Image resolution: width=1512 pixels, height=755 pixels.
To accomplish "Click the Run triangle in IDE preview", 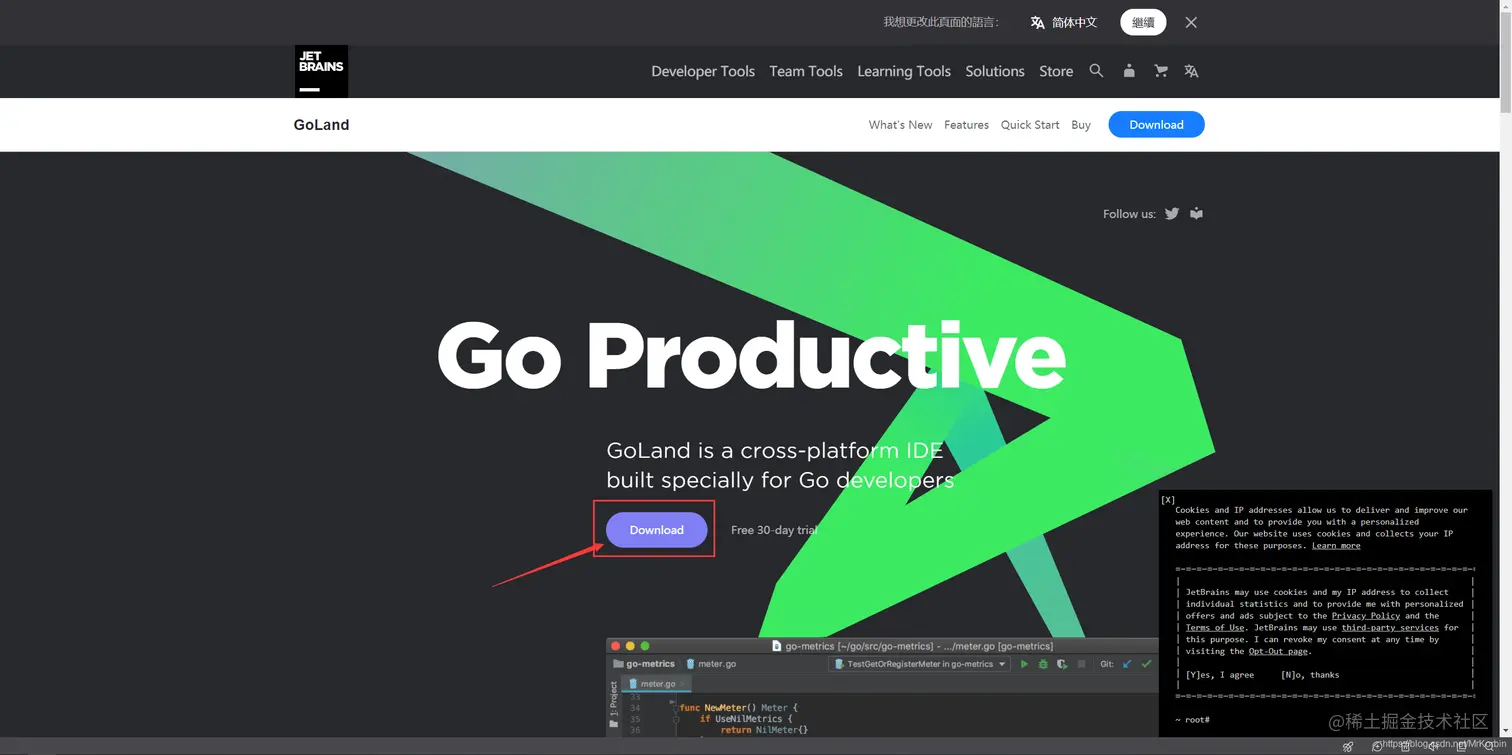I will coord(1024,664).
